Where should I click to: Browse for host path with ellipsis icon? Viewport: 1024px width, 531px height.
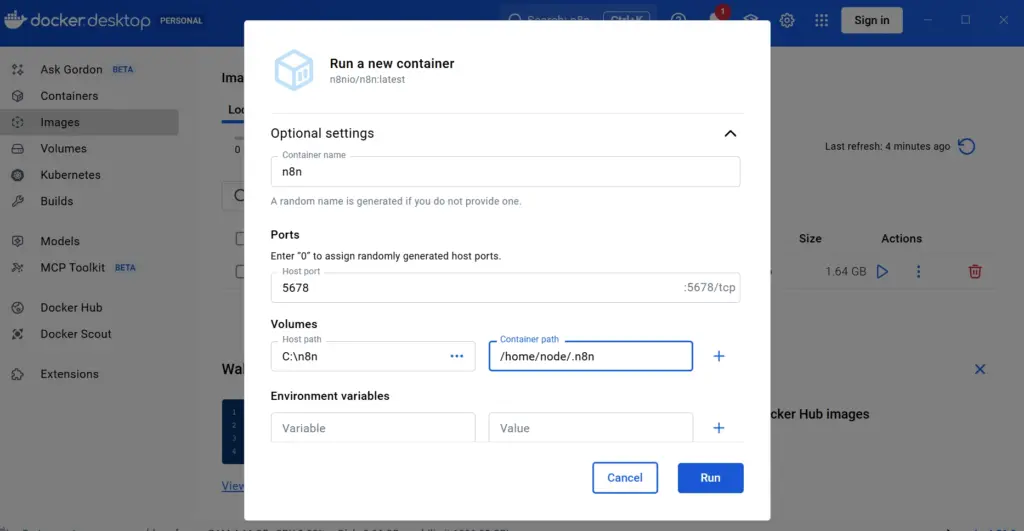(456, 356)
